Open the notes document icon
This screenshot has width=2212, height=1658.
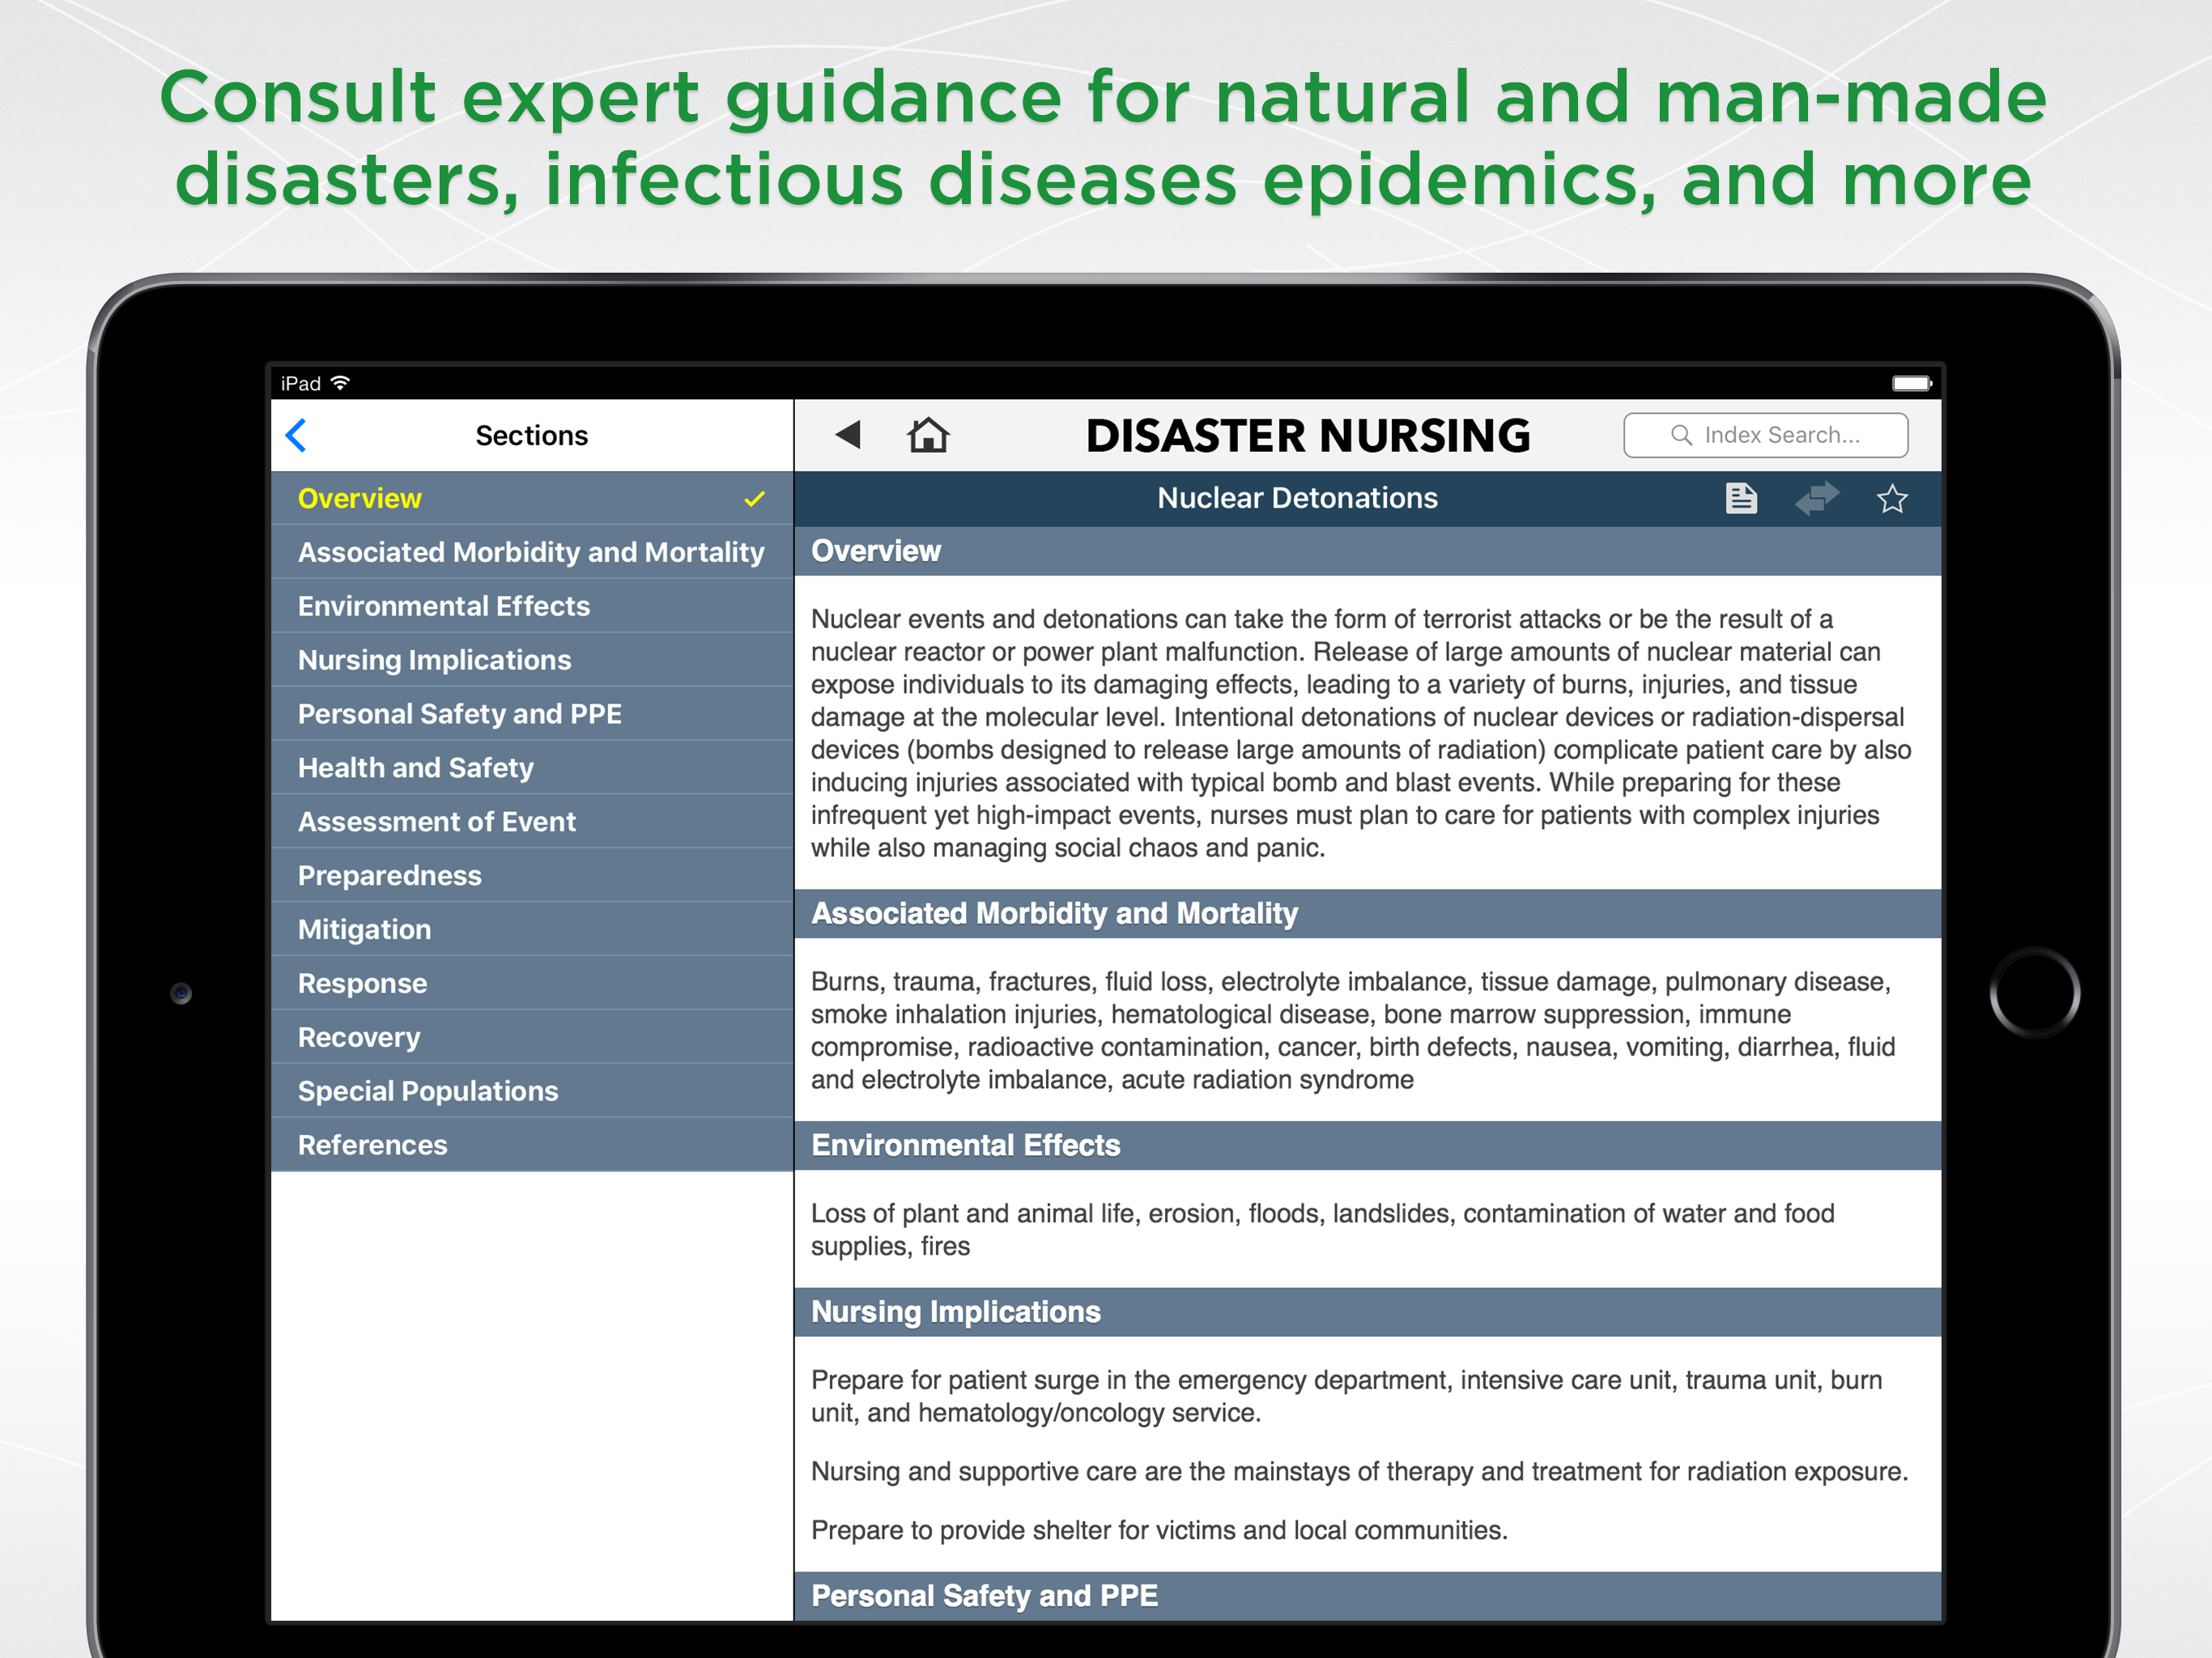[x=1740, y=498]
